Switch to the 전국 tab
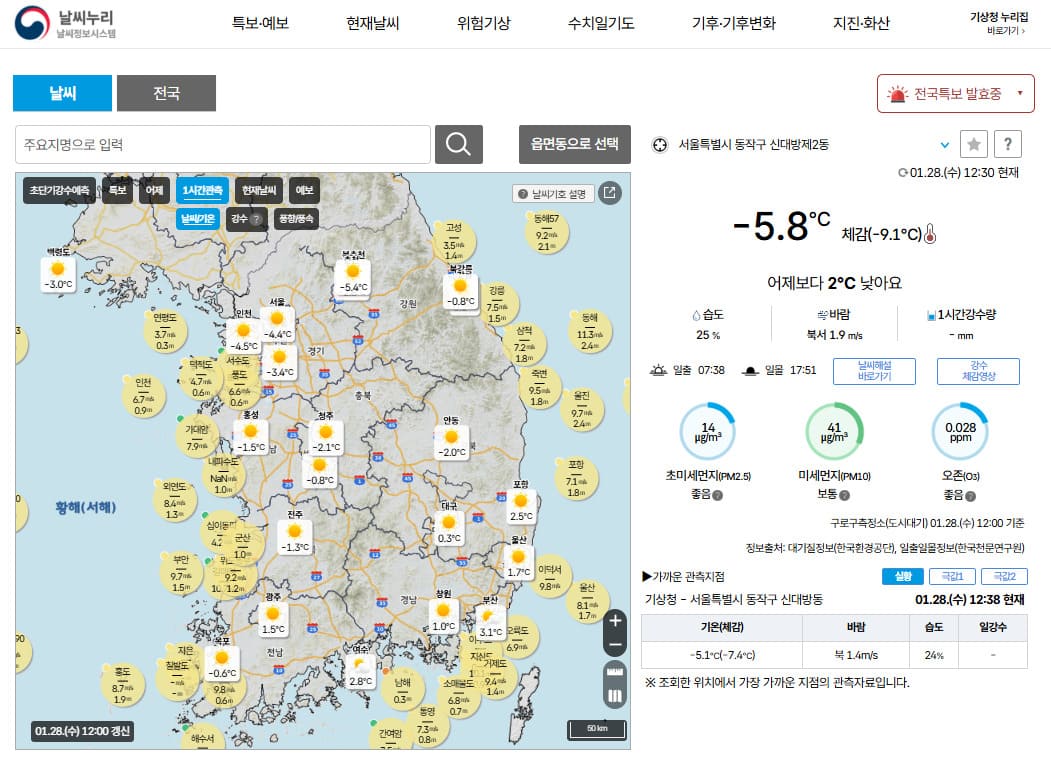 tap(166, 92)
